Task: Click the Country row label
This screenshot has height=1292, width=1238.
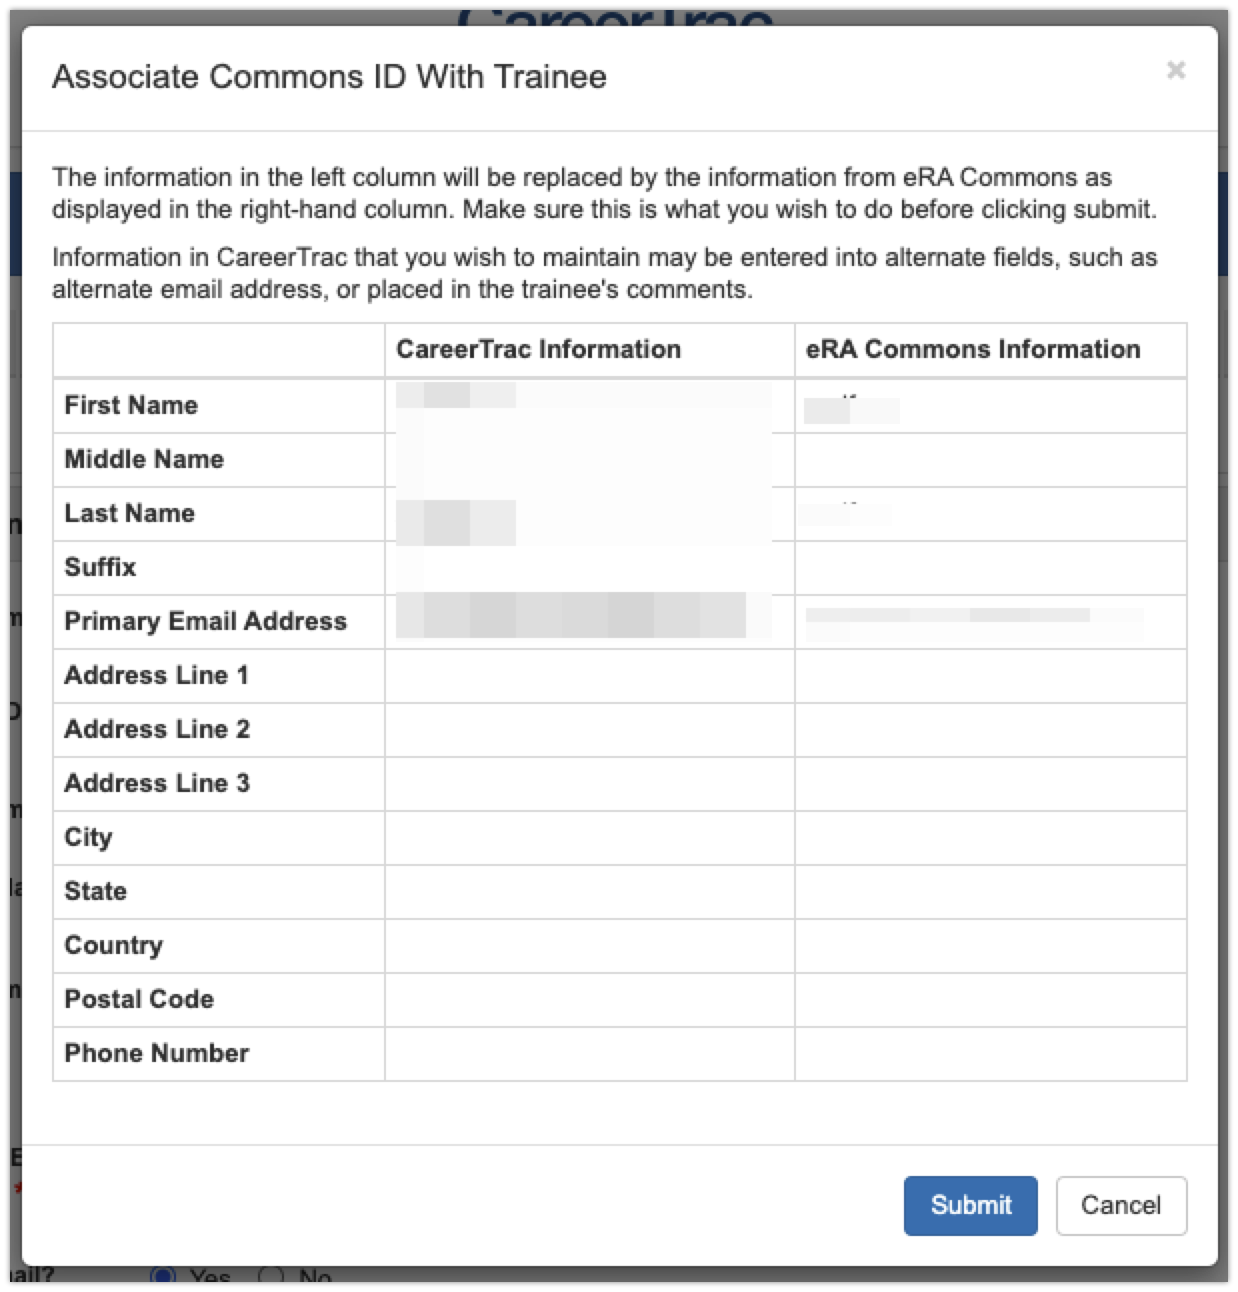Action: (x=113, y=945)
